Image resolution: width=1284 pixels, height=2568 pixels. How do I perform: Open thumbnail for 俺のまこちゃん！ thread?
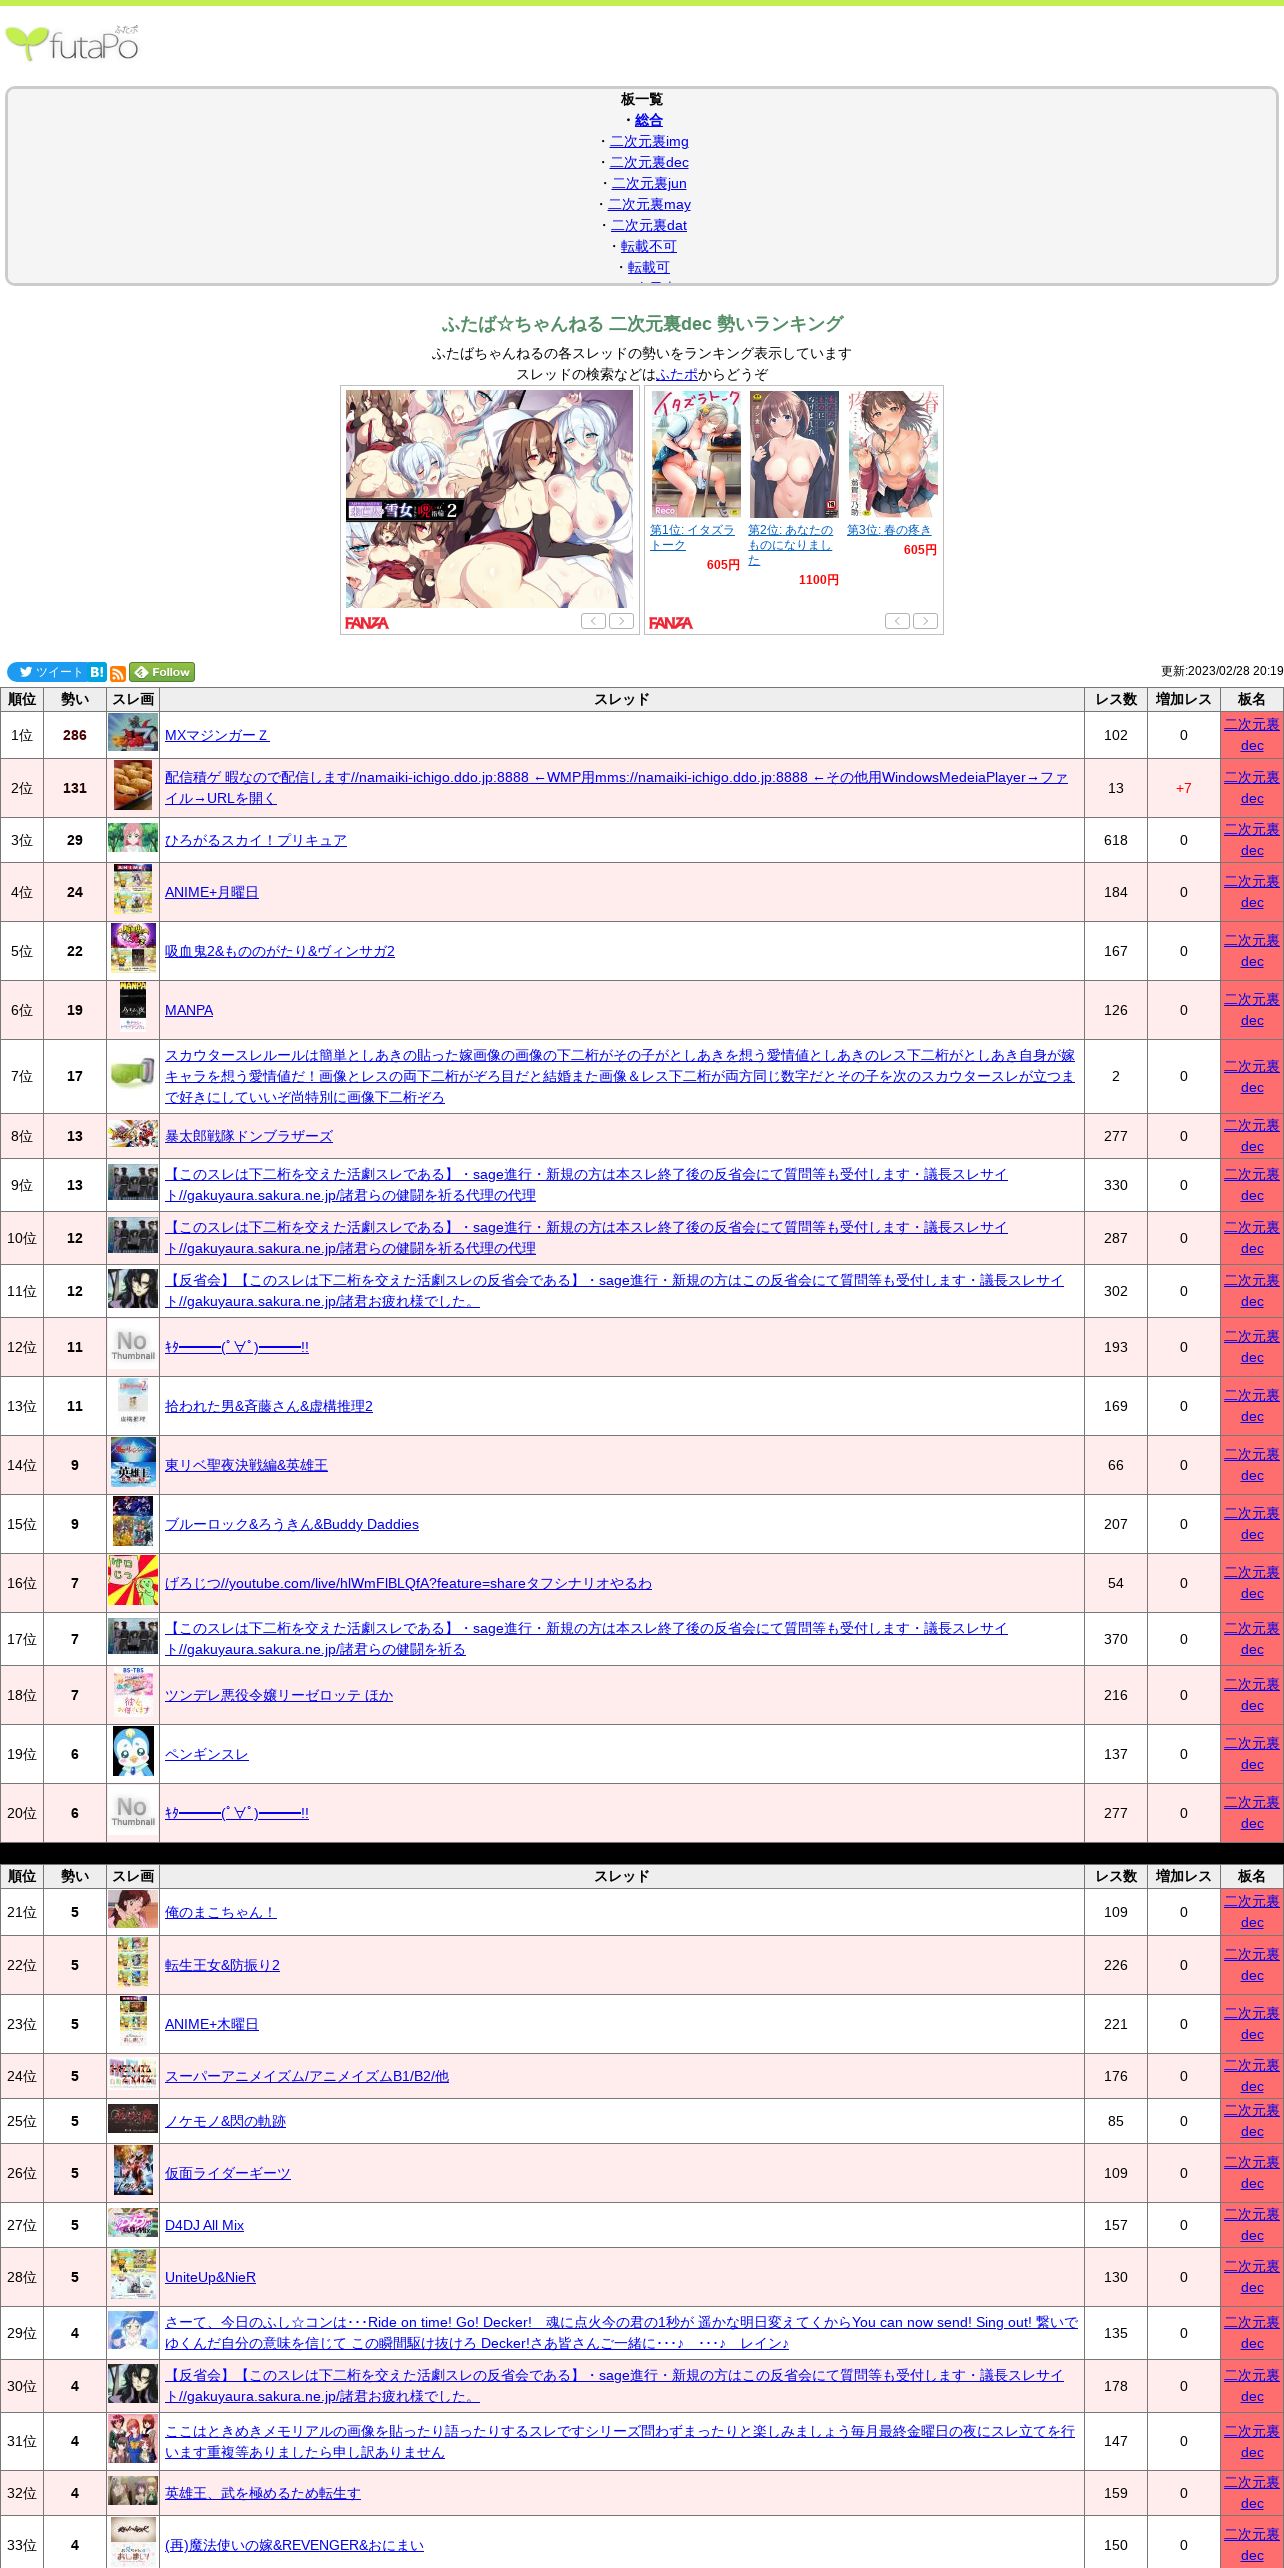tap(133, 1910)
